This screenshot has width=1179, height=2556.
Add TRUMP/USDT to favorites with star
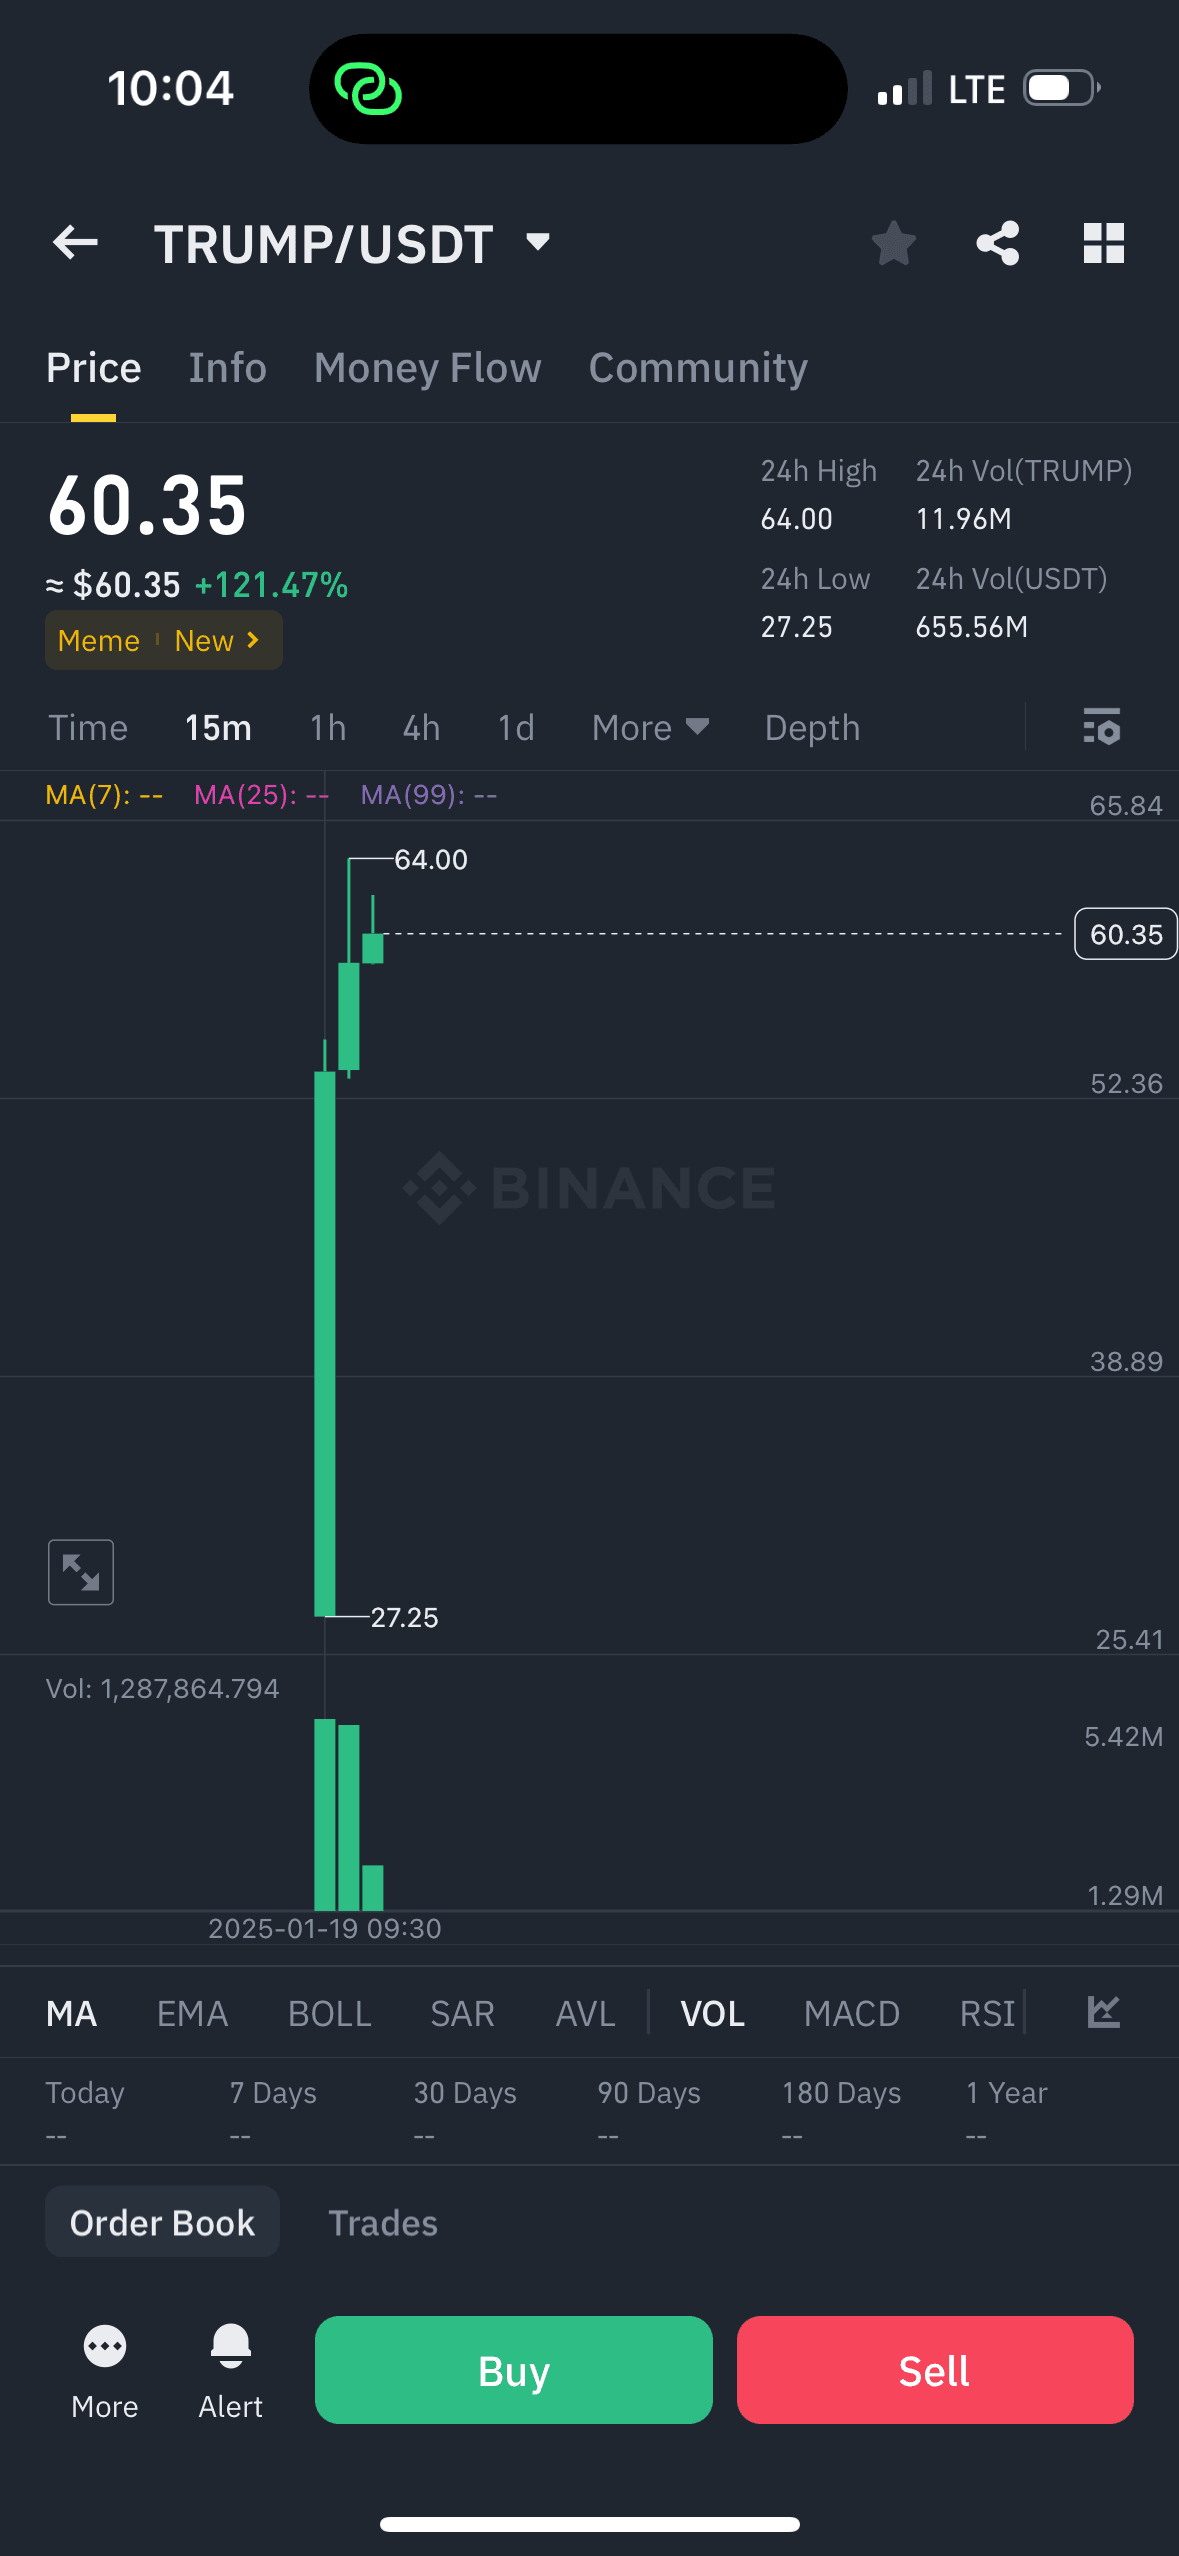(893, 243)
